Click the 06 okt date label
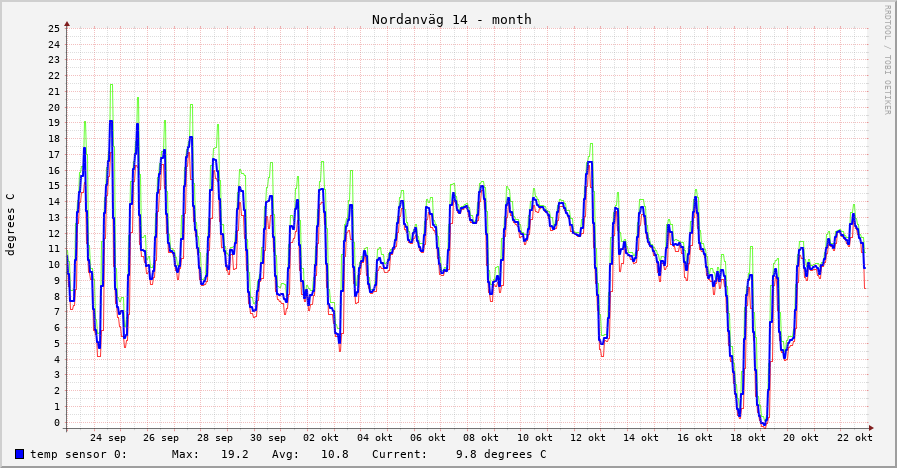The height and width of the screenshot is (468, 897). pos(428,437)
